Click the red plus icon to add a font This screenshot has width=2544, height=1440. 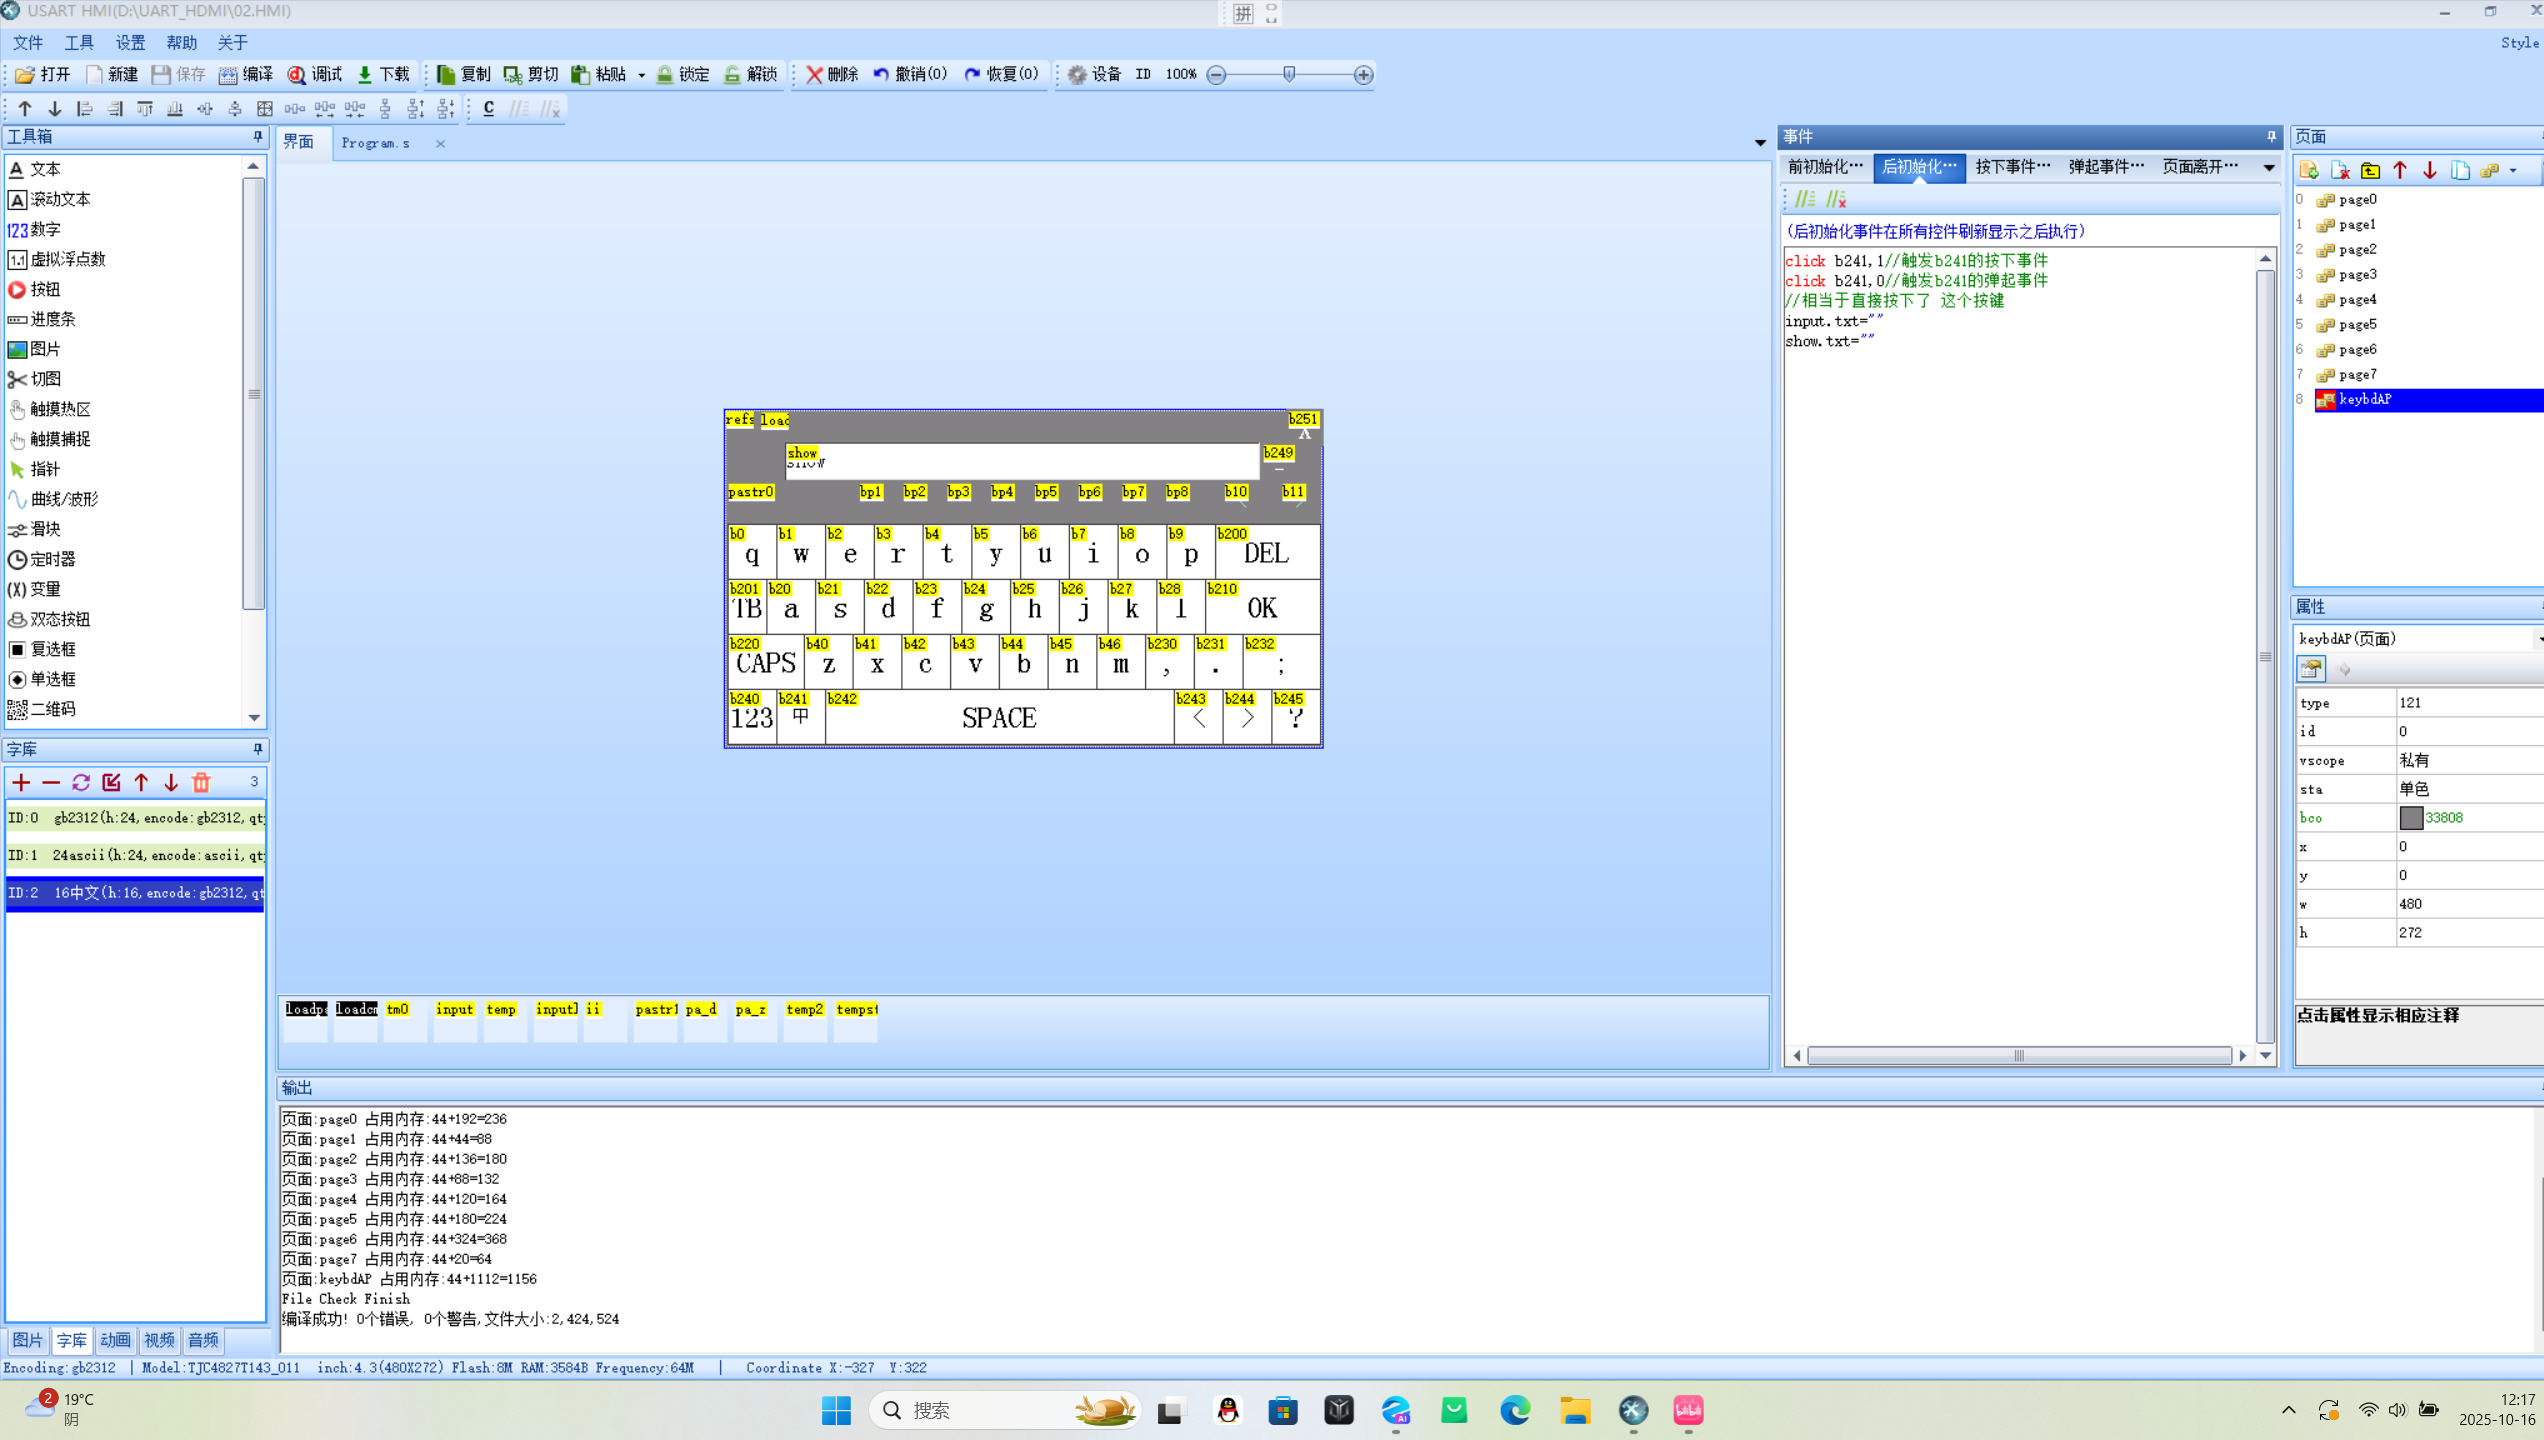point(21,782)
